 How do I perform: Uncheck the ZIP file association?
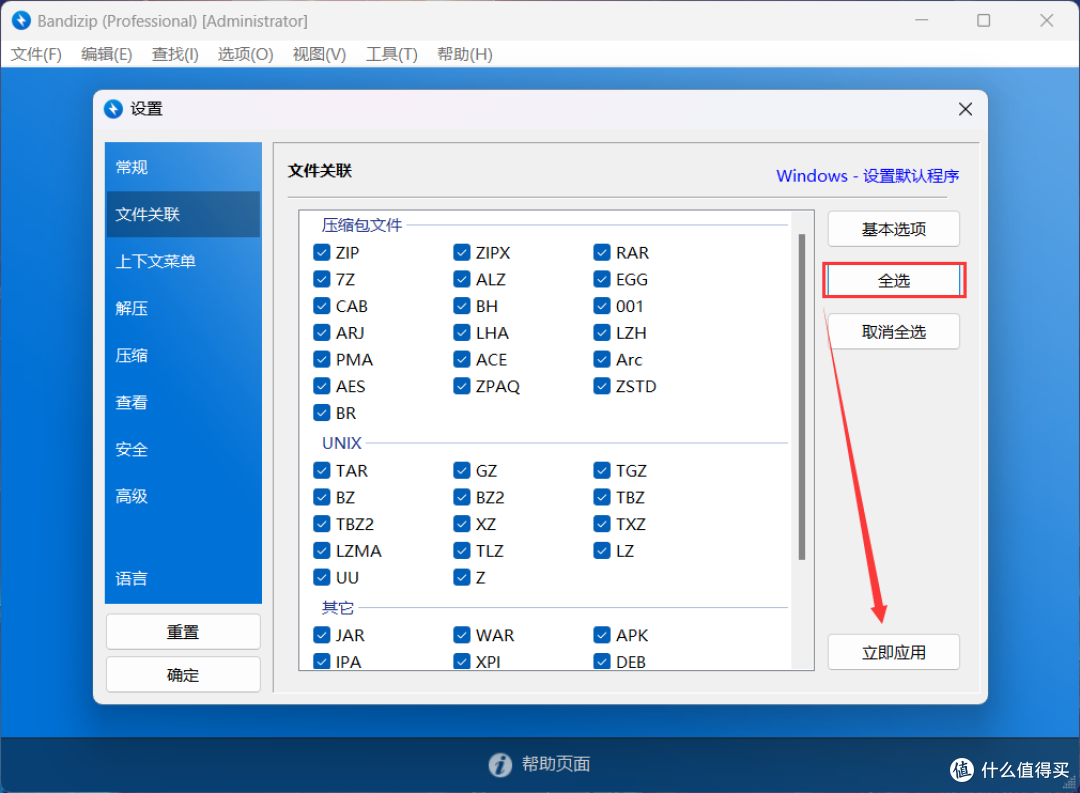tap(322, 252)
